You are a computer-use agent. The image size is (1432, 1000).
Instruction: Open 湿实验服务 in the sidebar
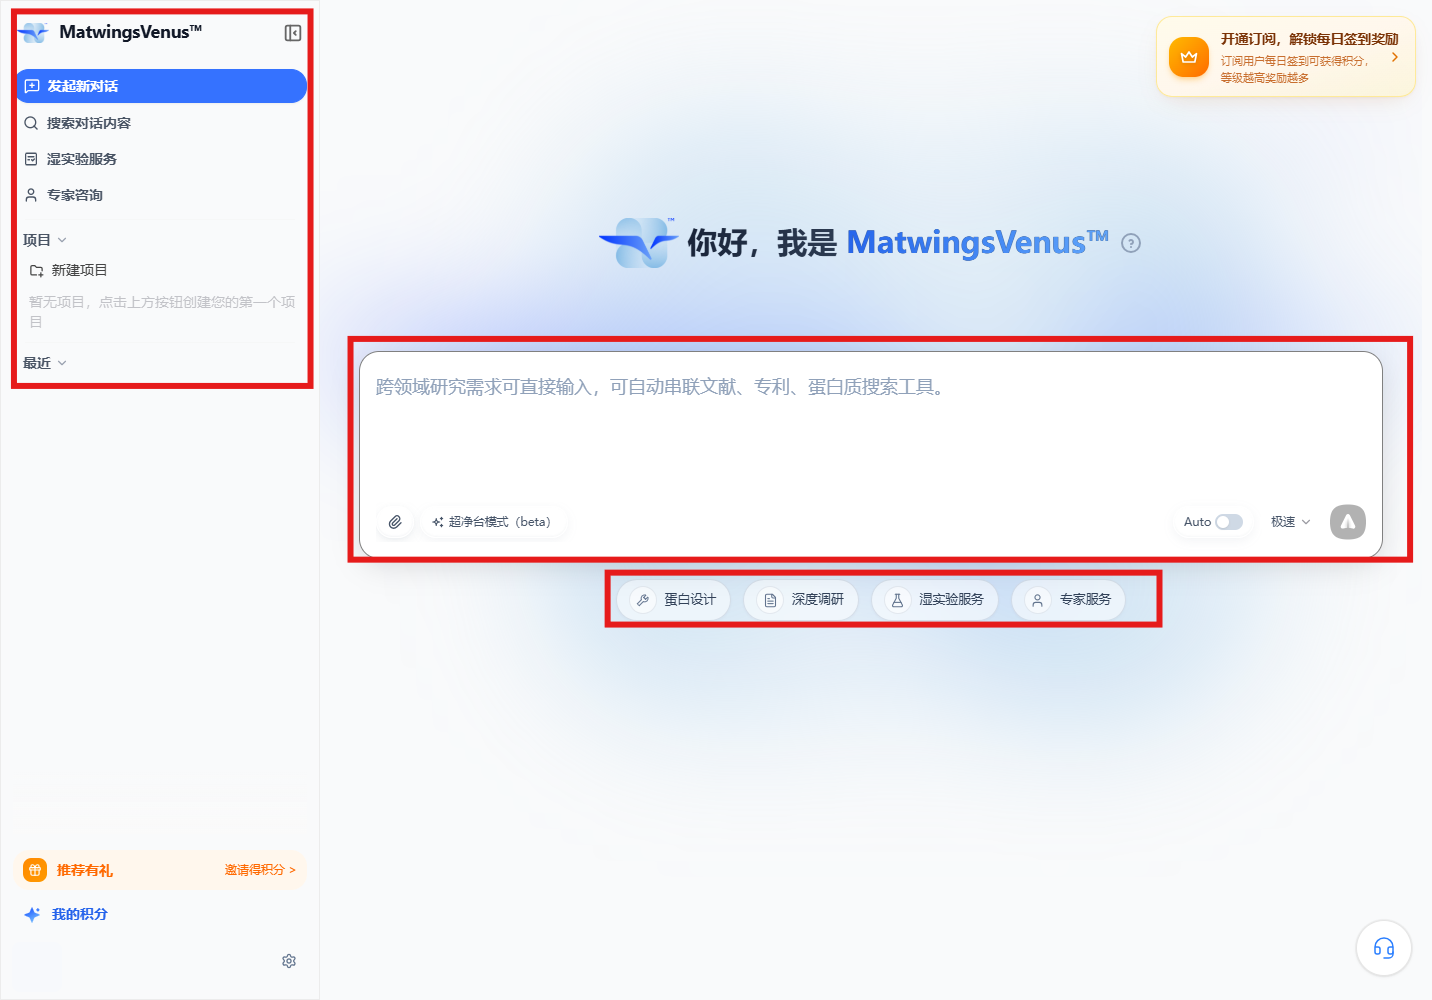(x=162, y=159)
